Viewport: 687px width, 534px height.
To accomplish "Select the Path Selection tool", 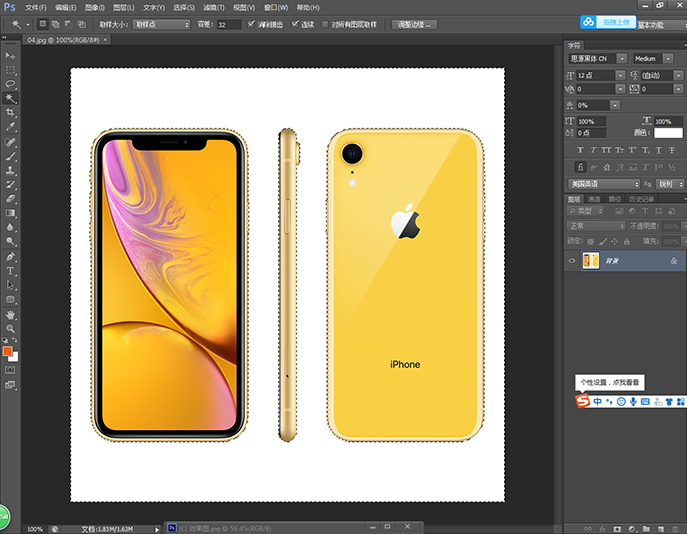I will (10, 285).
